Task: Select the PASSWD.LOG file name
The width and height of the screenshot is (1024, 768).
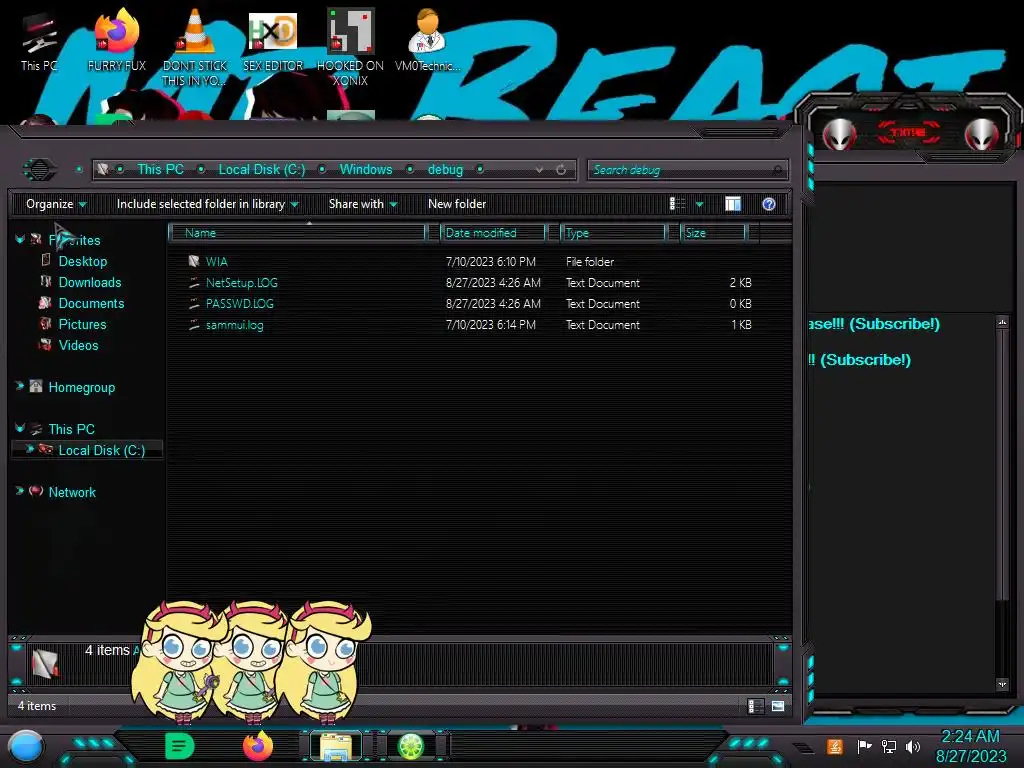Action: pyautogui.click(x=240, y=304)
